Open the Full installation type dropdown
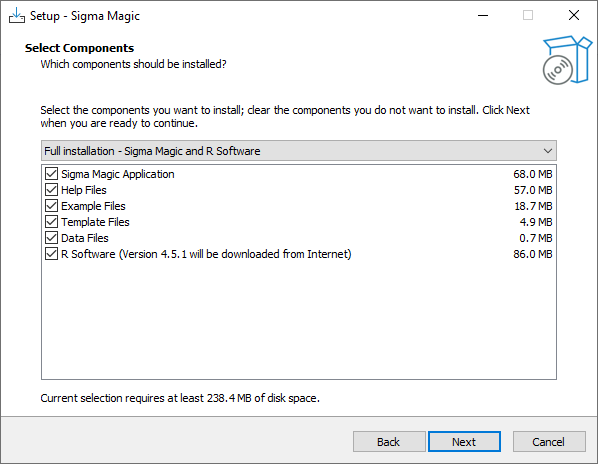 click(299, 151)
